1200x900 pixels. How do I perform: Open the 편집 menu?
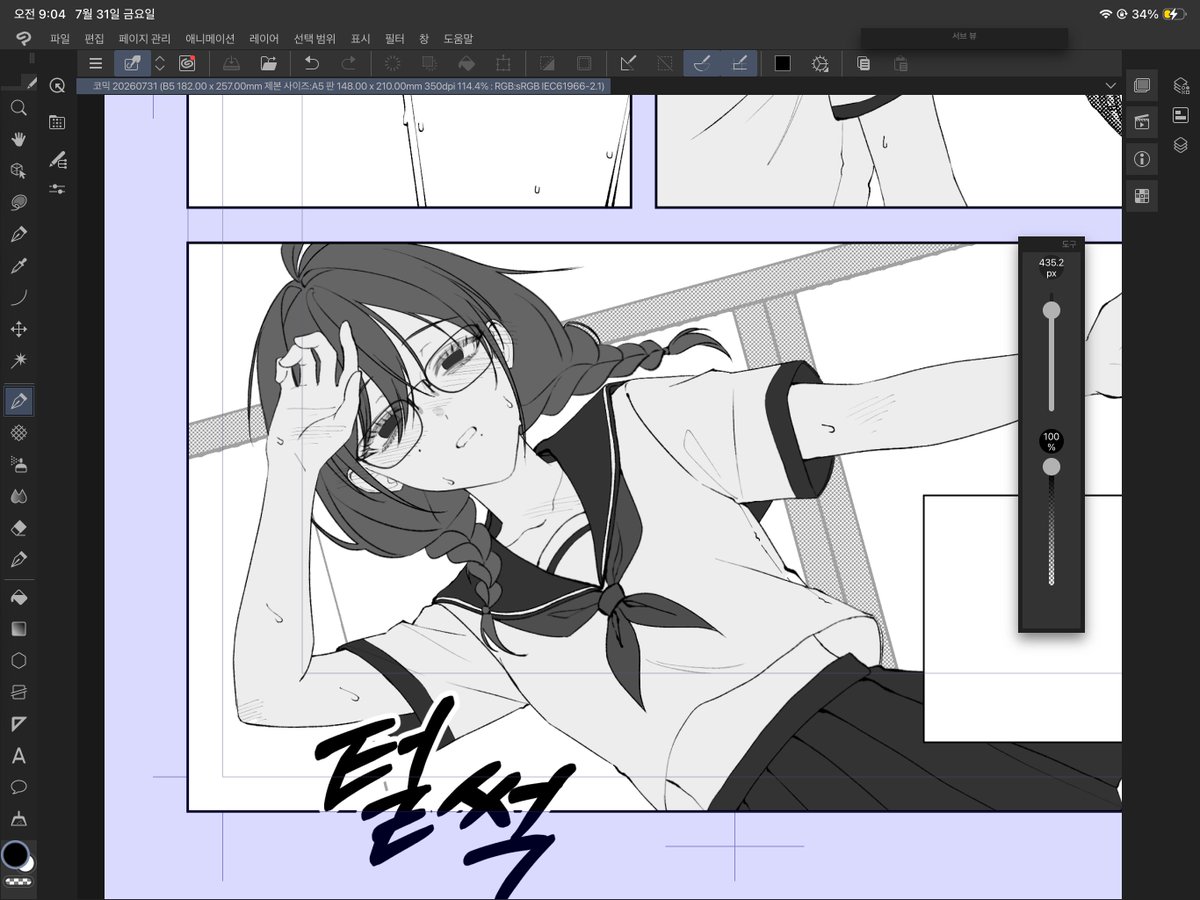pyautogui.click(x=94, y=38)
